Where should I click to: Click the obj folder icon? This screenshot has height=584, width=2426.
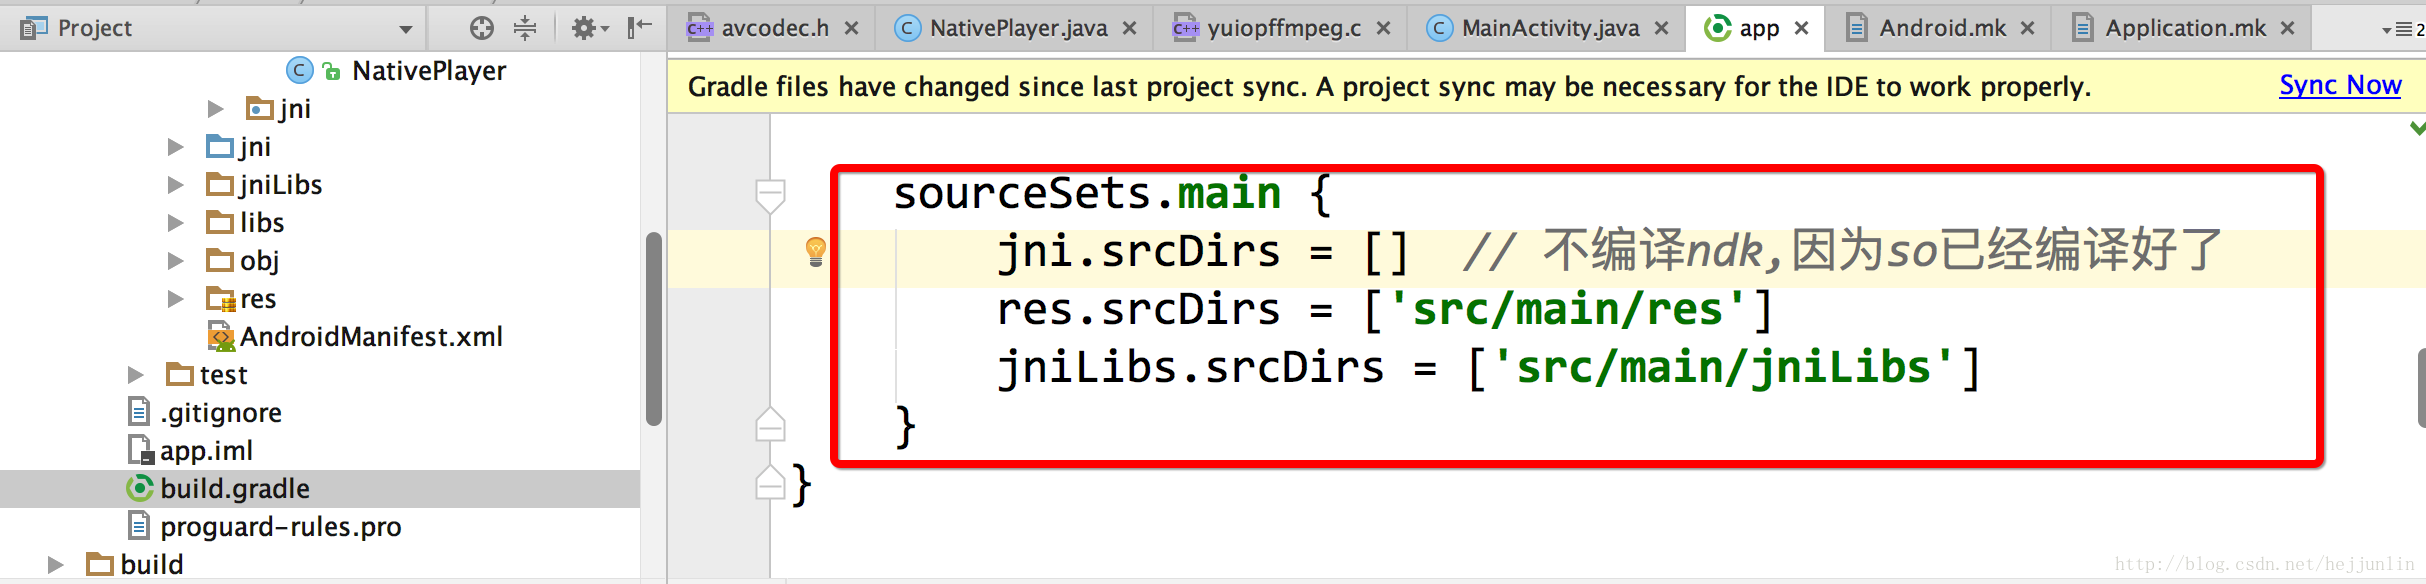pyautogui.click(x=220, y=260)
